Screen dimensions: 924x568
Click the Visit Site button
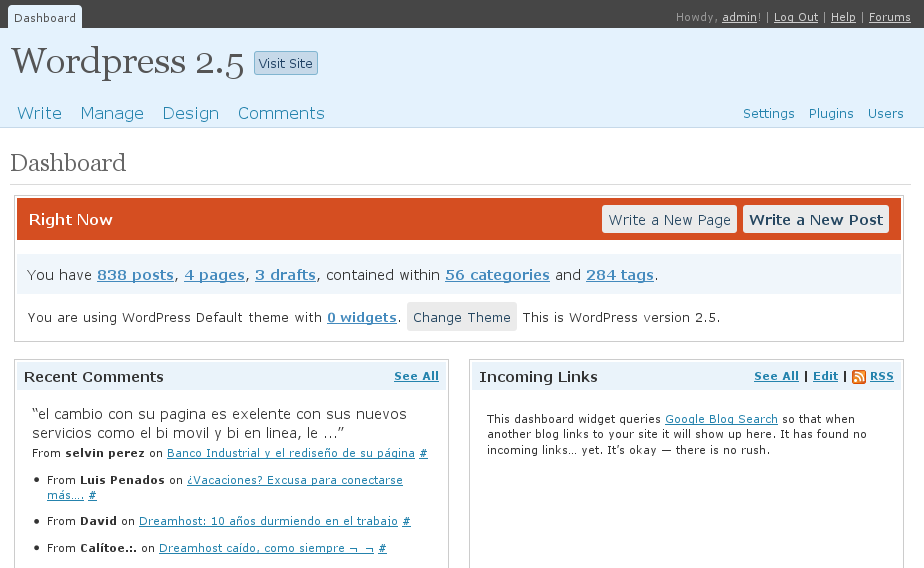[286, 63]
